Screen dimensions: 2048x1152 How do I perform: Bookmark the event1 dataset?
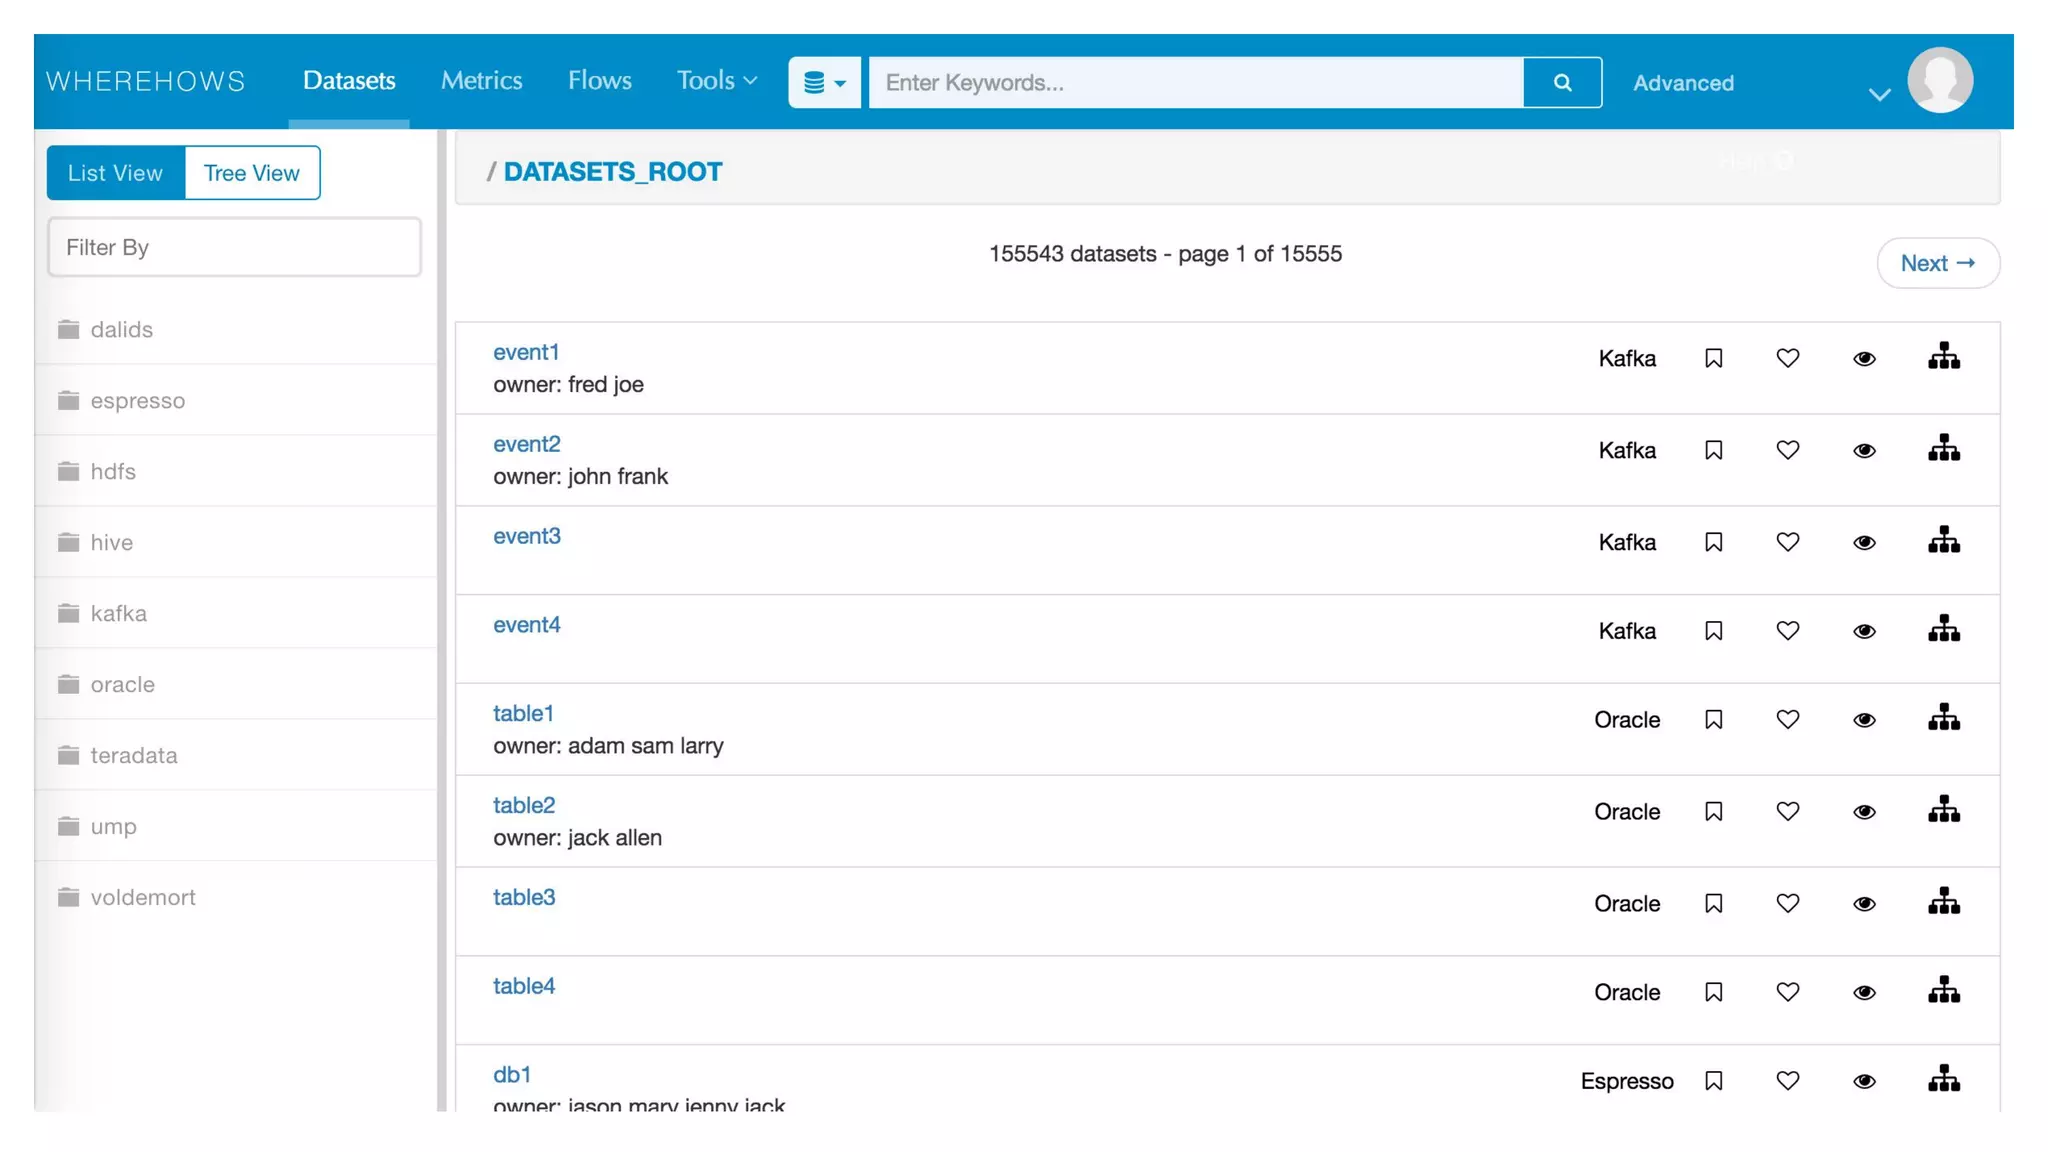(1713, 358)
